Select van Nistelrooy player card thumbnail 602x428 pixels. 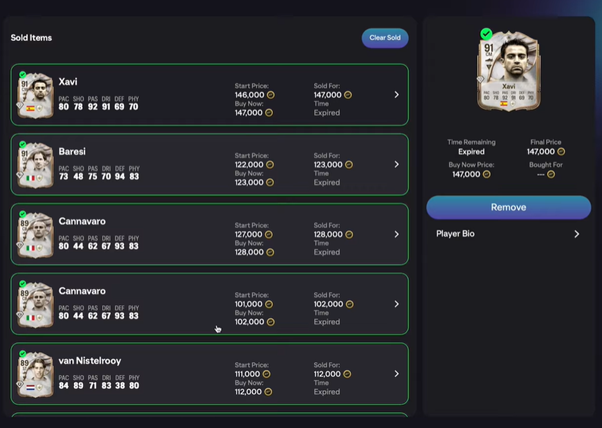[35, 374]
